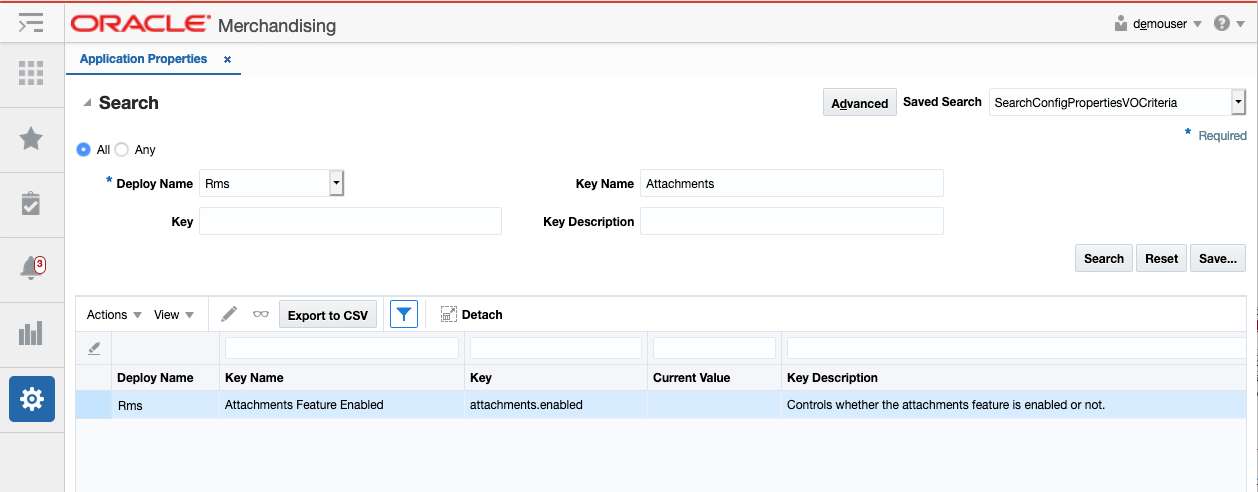Toggle the Query by Example filter icon
1258x492 pixels.
(404, 314)
